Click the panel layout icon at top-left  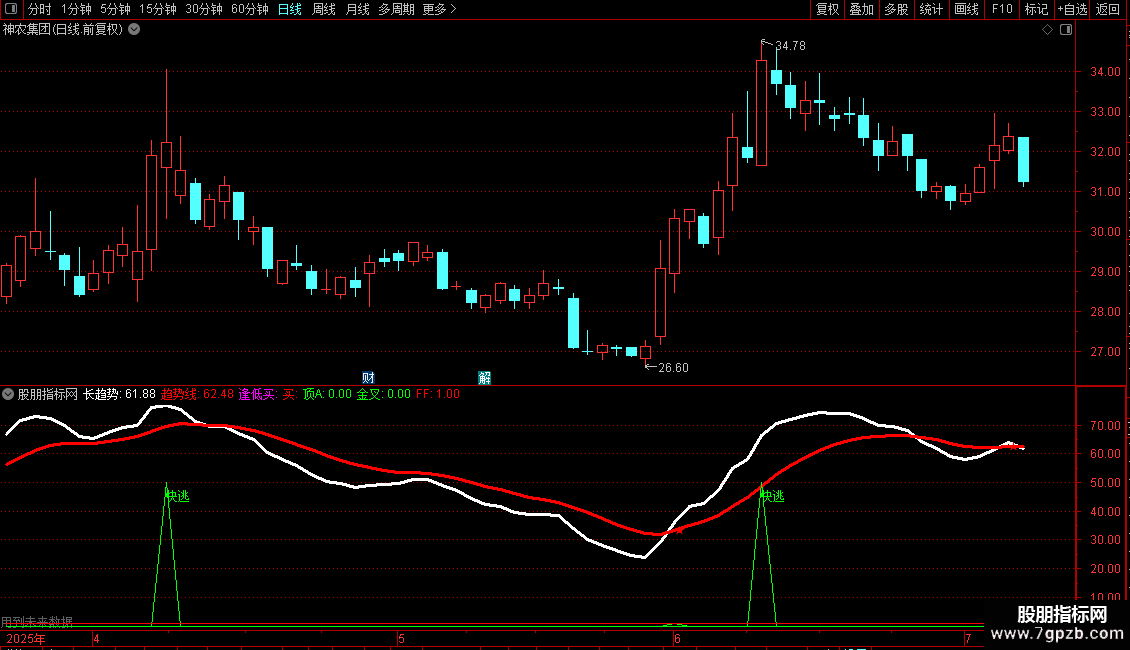pos(11,9)
